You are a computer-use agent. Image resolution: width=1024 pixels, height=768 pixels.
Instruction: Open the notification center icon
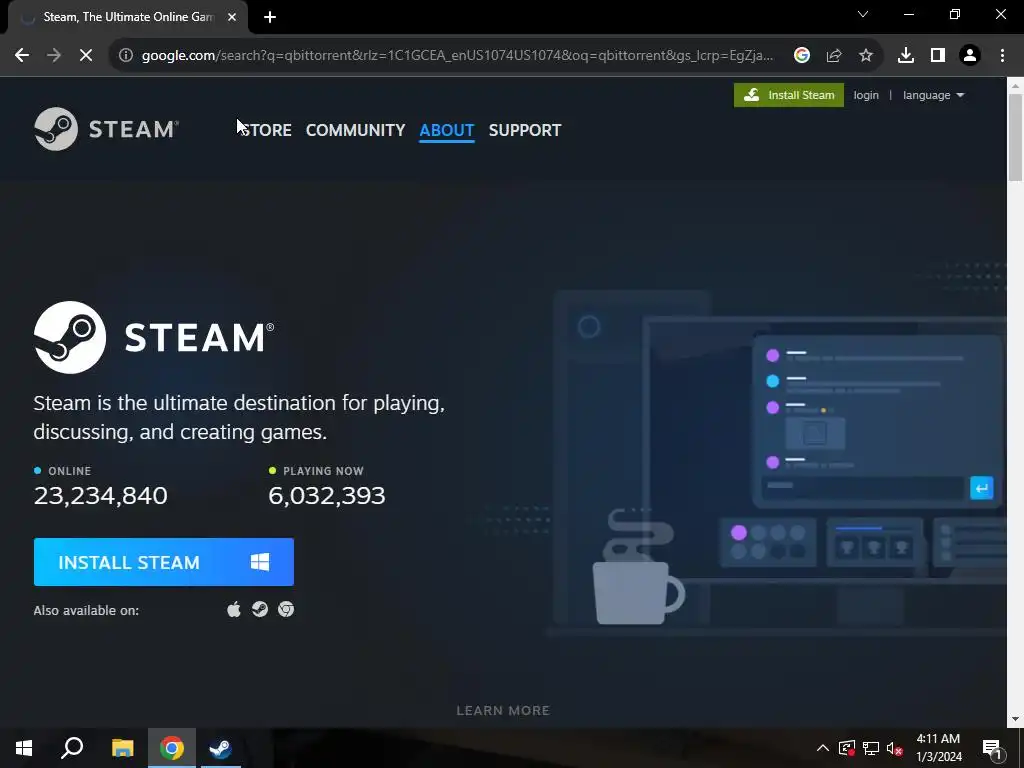[993, 748]
